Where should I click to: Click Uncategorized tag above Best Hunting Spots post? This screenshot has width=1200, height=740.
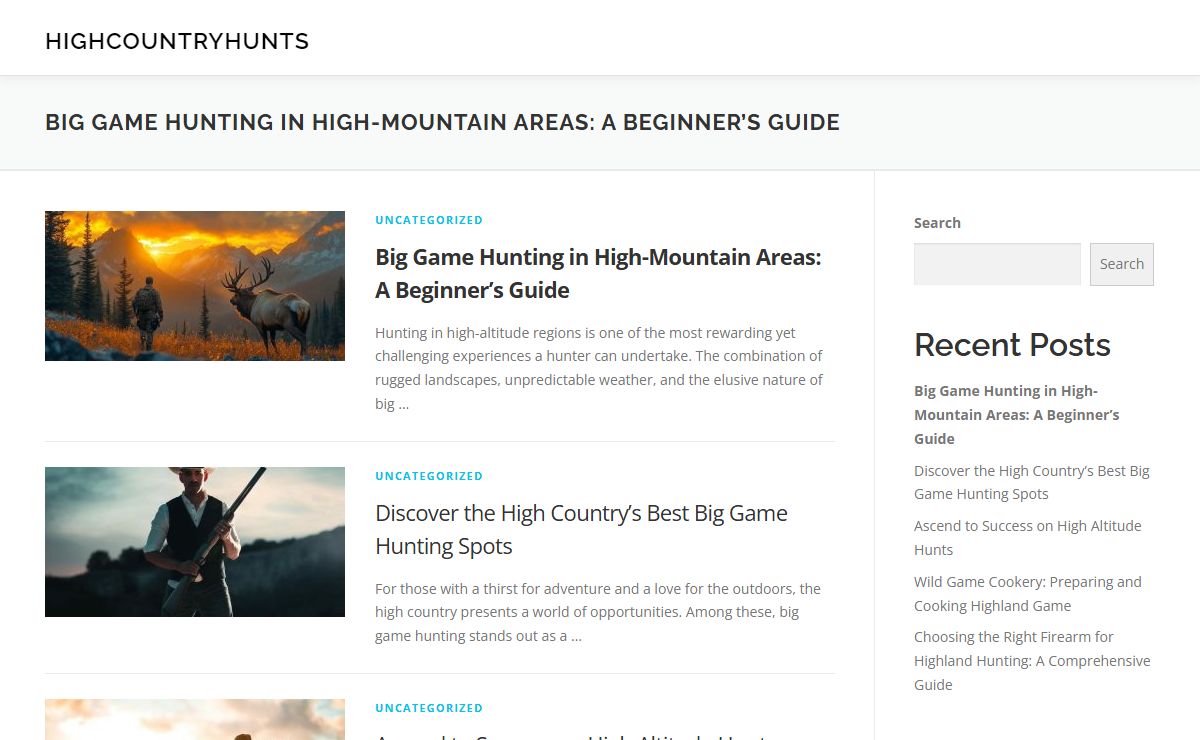[x=429, y=476]
